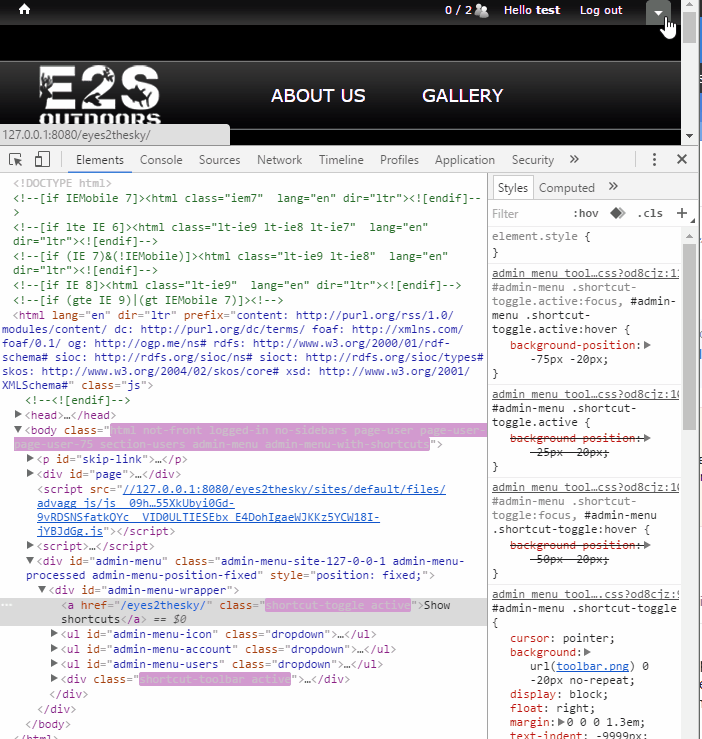The height and width of the screenshot is (739, 702).
Task: Select the Styles sidebar tab
Action: click(512, 188)
